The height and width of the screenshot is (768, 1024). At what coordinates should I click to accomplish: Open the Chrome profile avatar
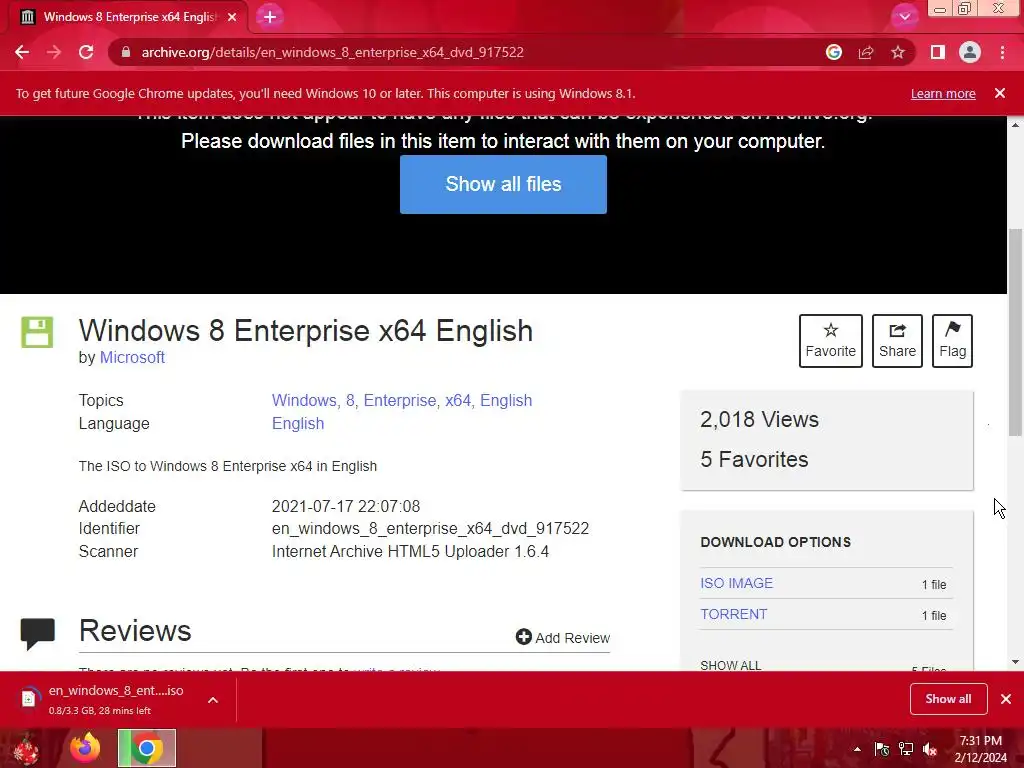[x=970, y=52]
